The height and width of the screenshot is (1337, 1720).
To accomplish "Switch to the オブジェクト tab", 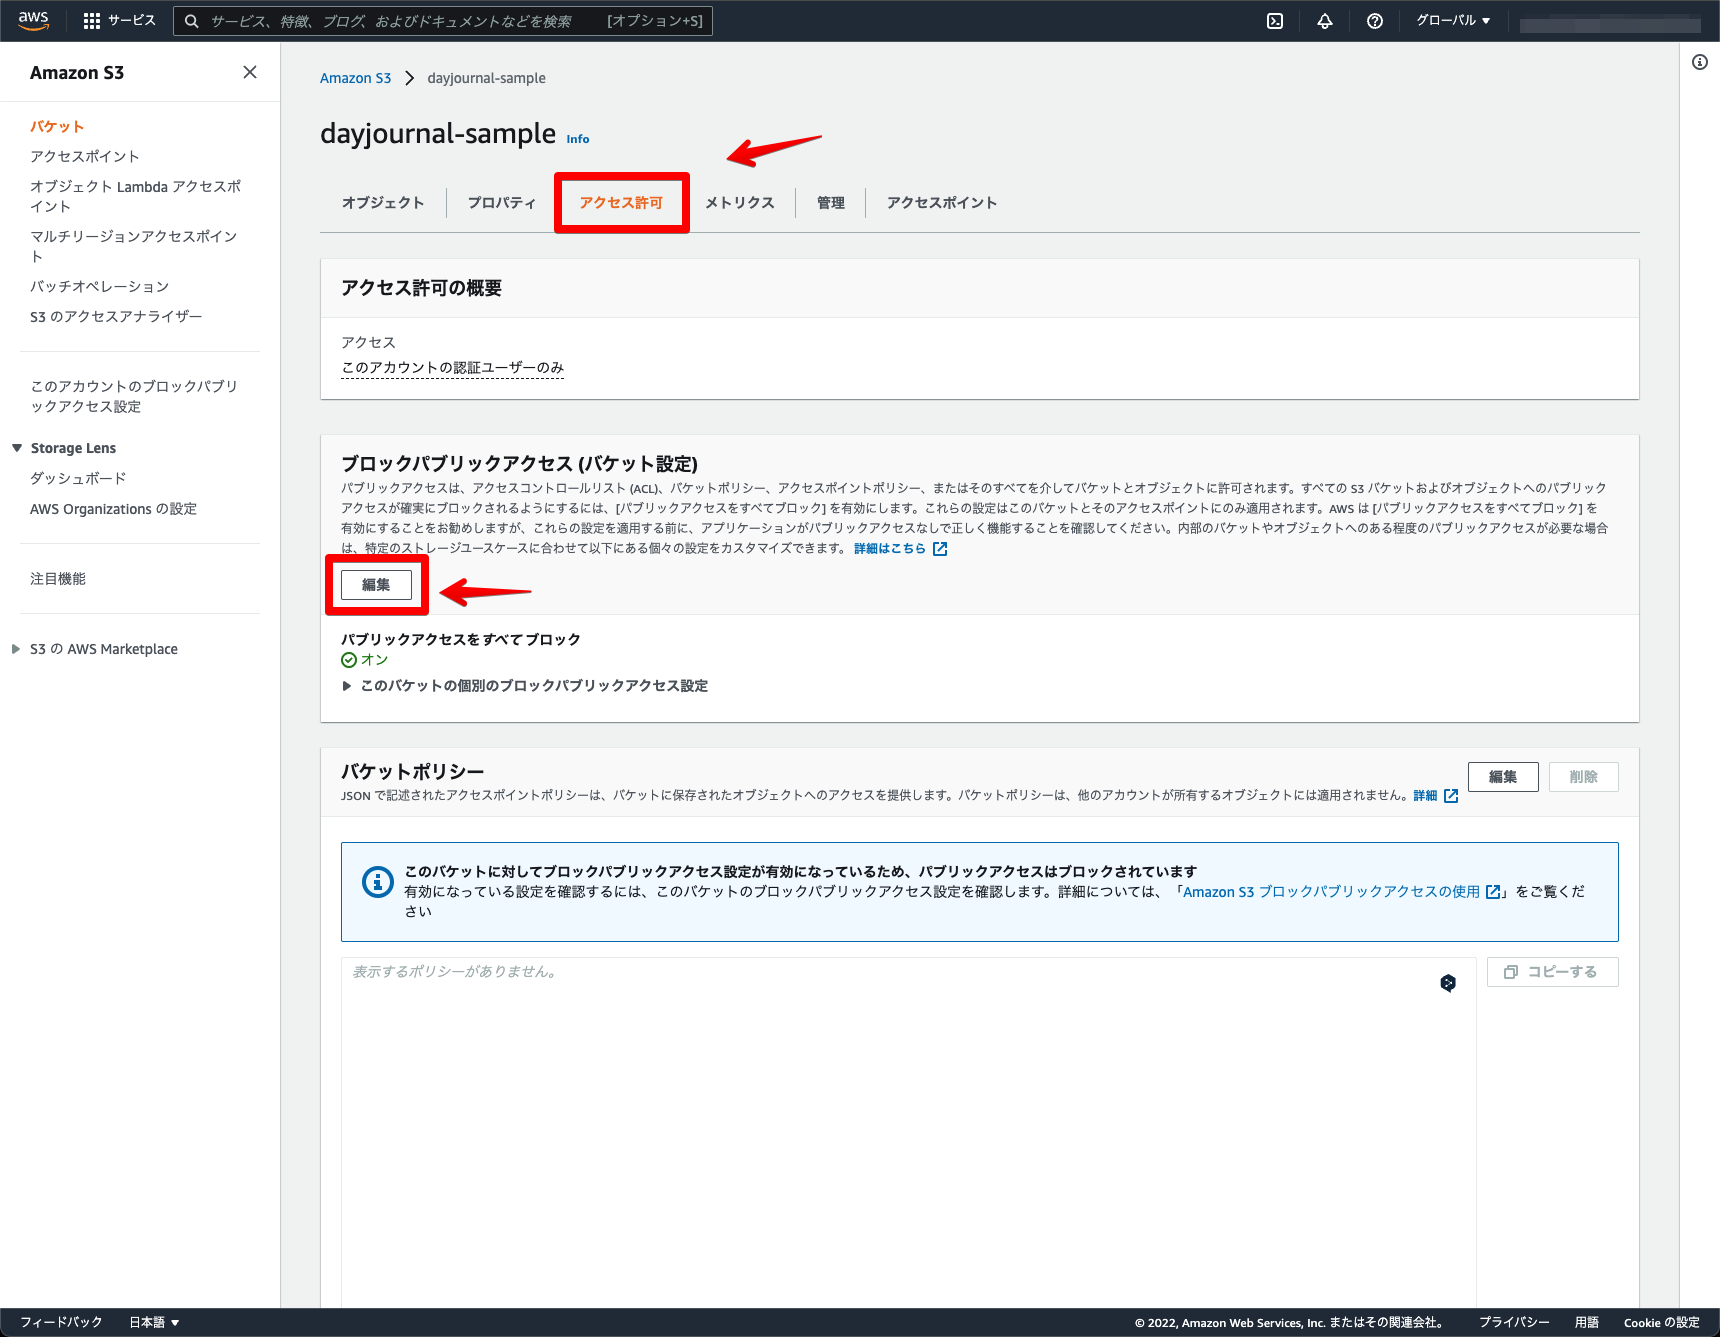I will coord(383,202).
